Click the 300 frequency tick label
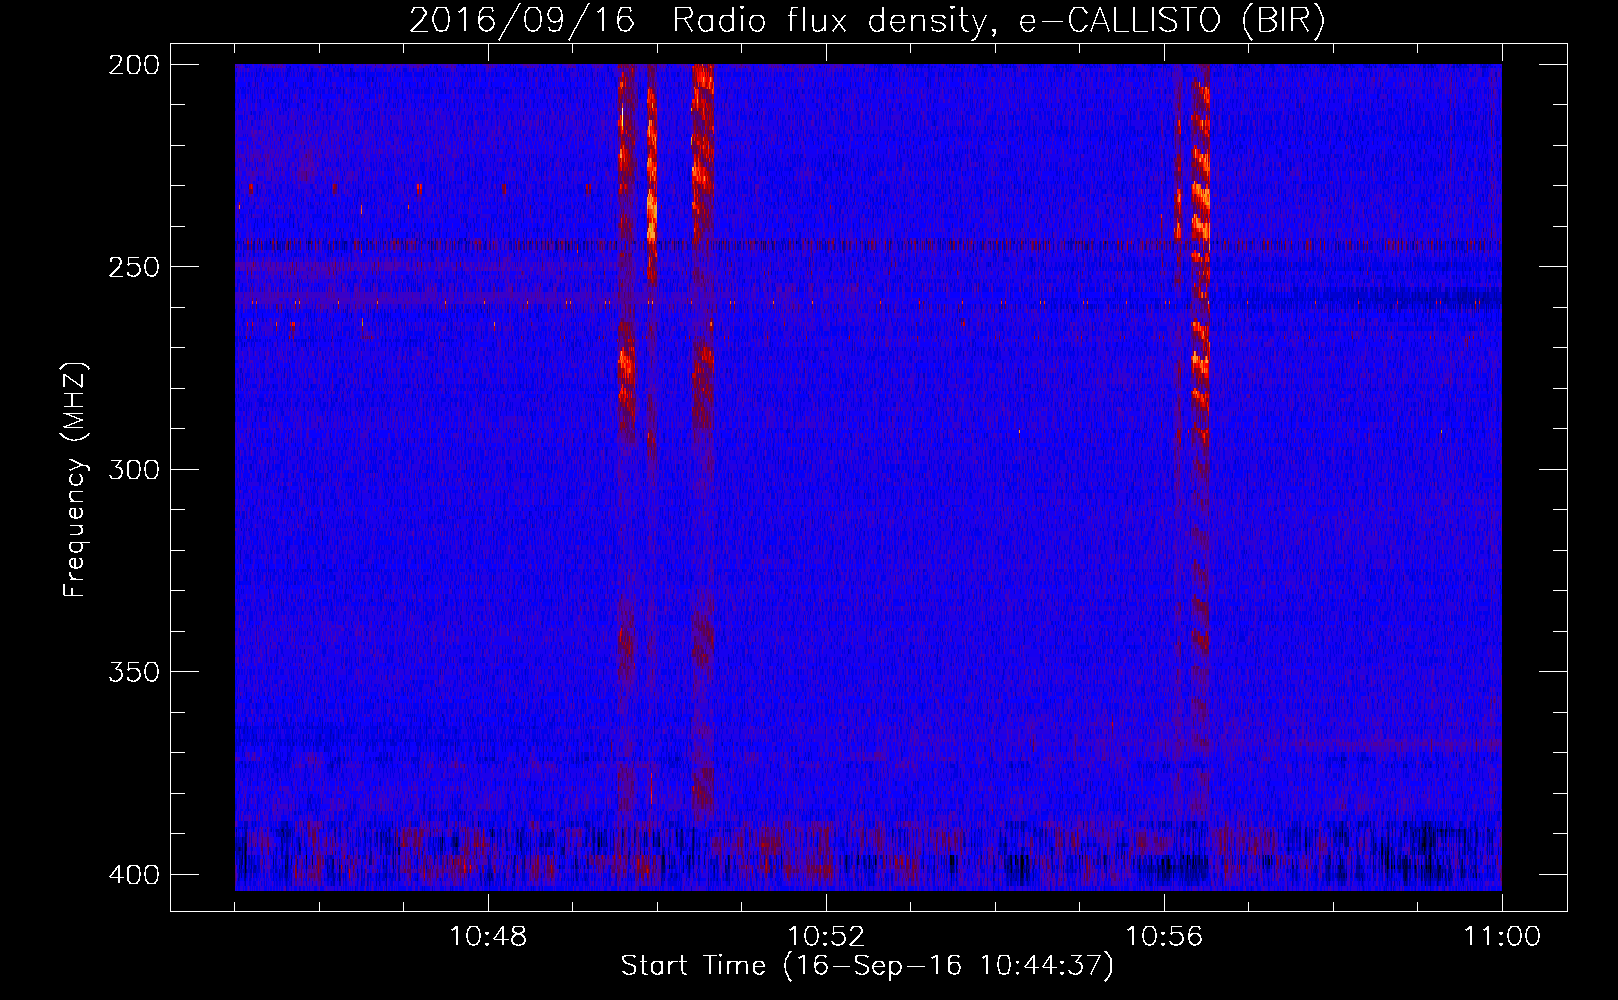The image size is (1618, 1000). [x=133, y=470]
